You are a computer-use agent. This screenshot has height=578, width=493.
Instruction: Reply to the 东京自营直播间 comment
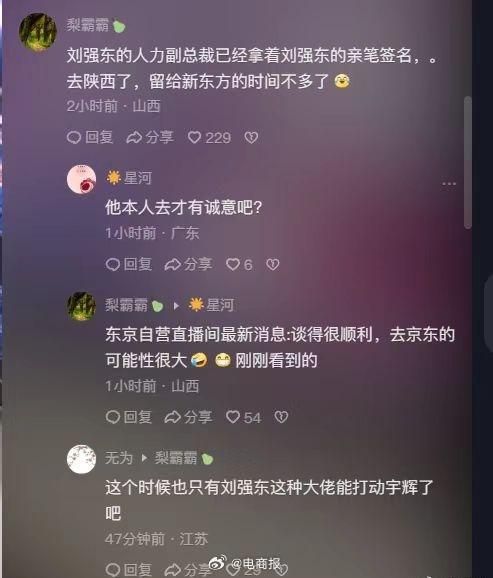click(x=128, y=417)
